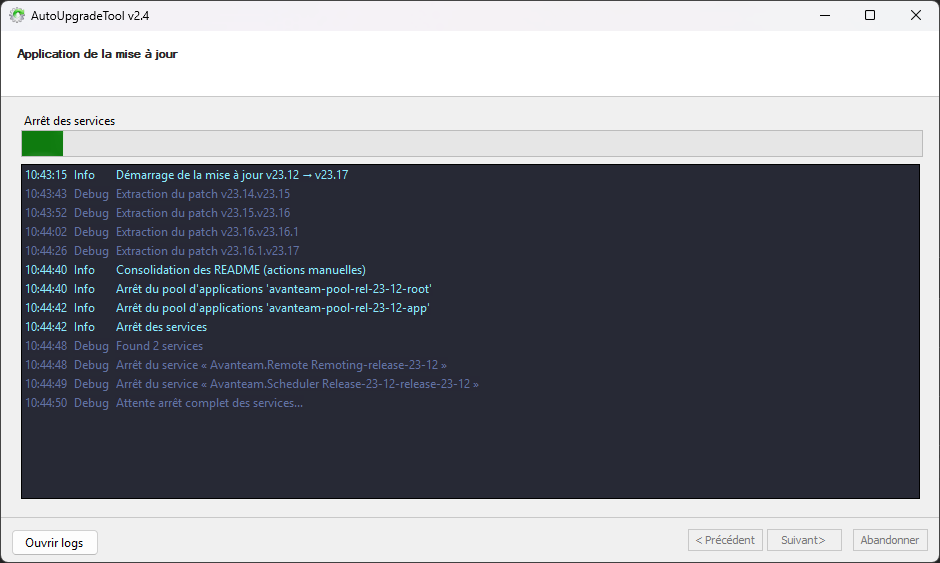This screenshot has width=940, height=563.
Task: Click the <Précédent button
Action: click(725, 540)
